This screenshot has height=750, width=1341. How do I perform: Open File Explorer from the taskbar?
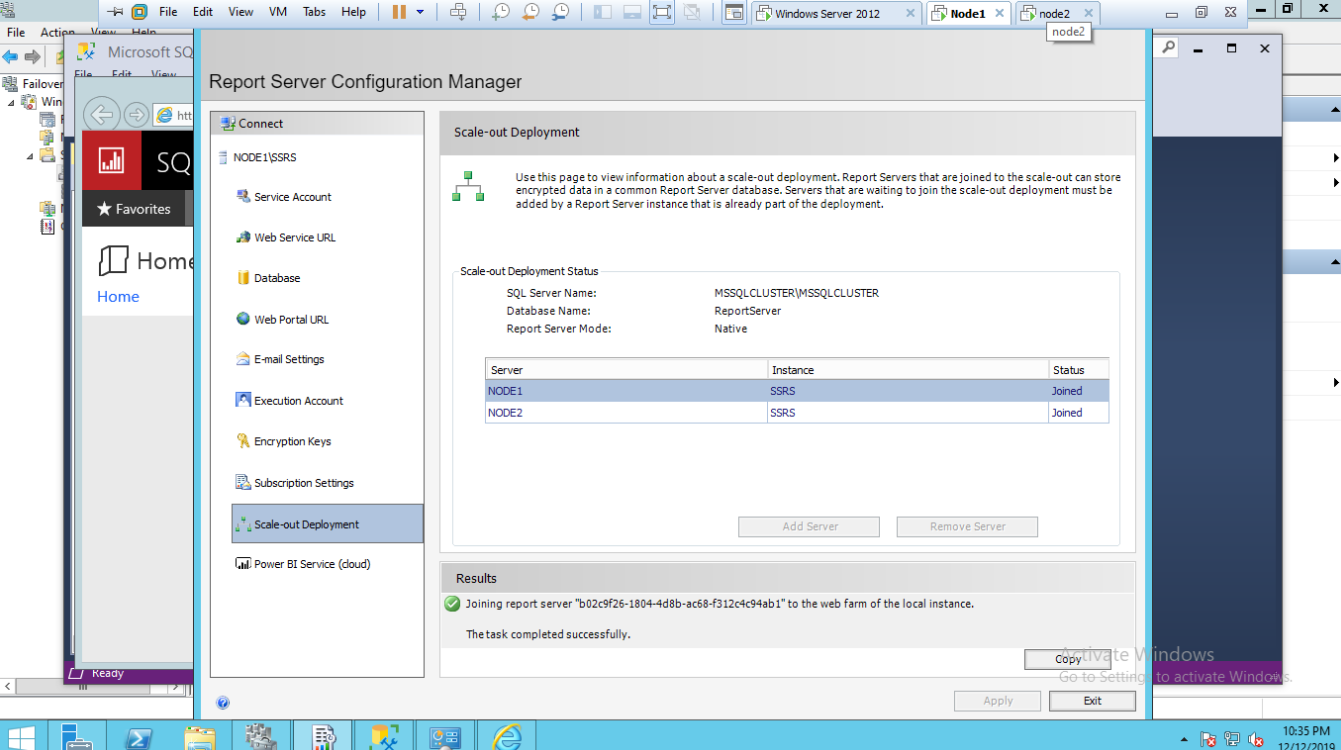[x=200, y=737]
